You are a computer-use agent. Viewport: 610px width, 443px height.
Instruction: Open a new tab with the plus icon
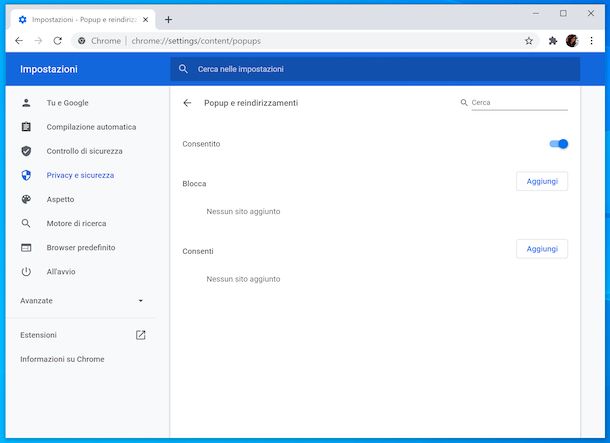coord(168,19)
